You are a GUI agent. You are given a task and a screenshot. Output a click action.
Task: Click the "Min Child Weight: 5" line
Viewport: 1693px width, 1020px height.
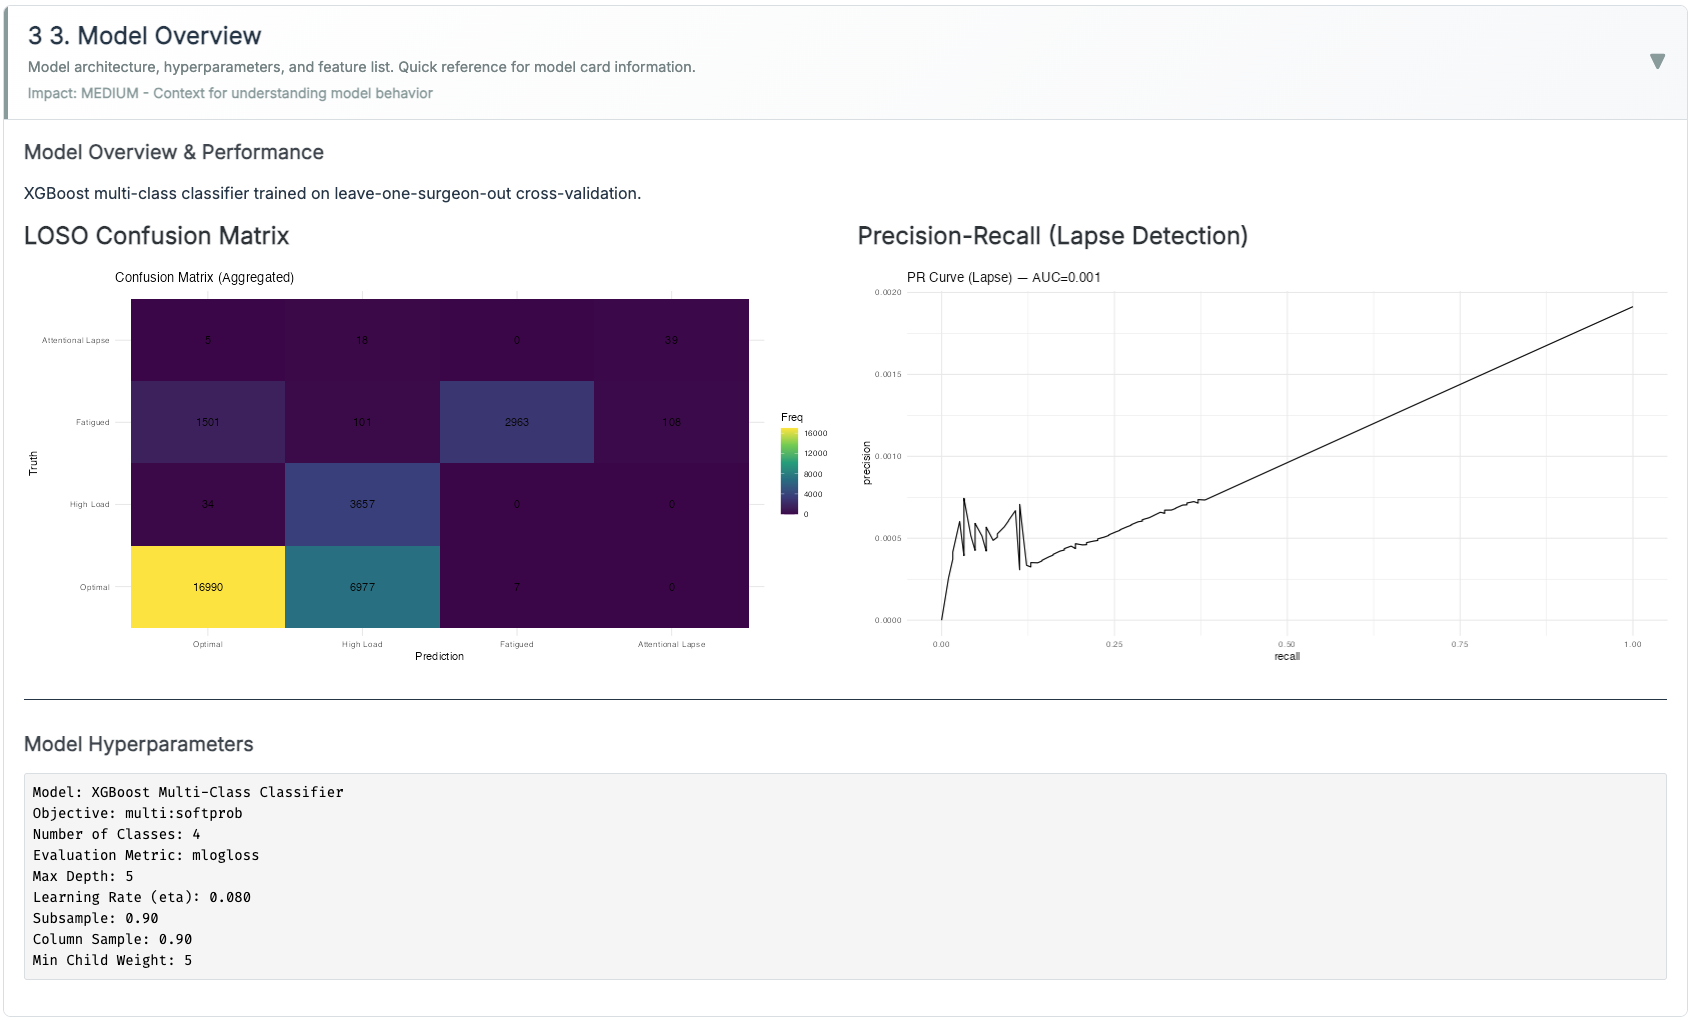(x=112, y=960)
